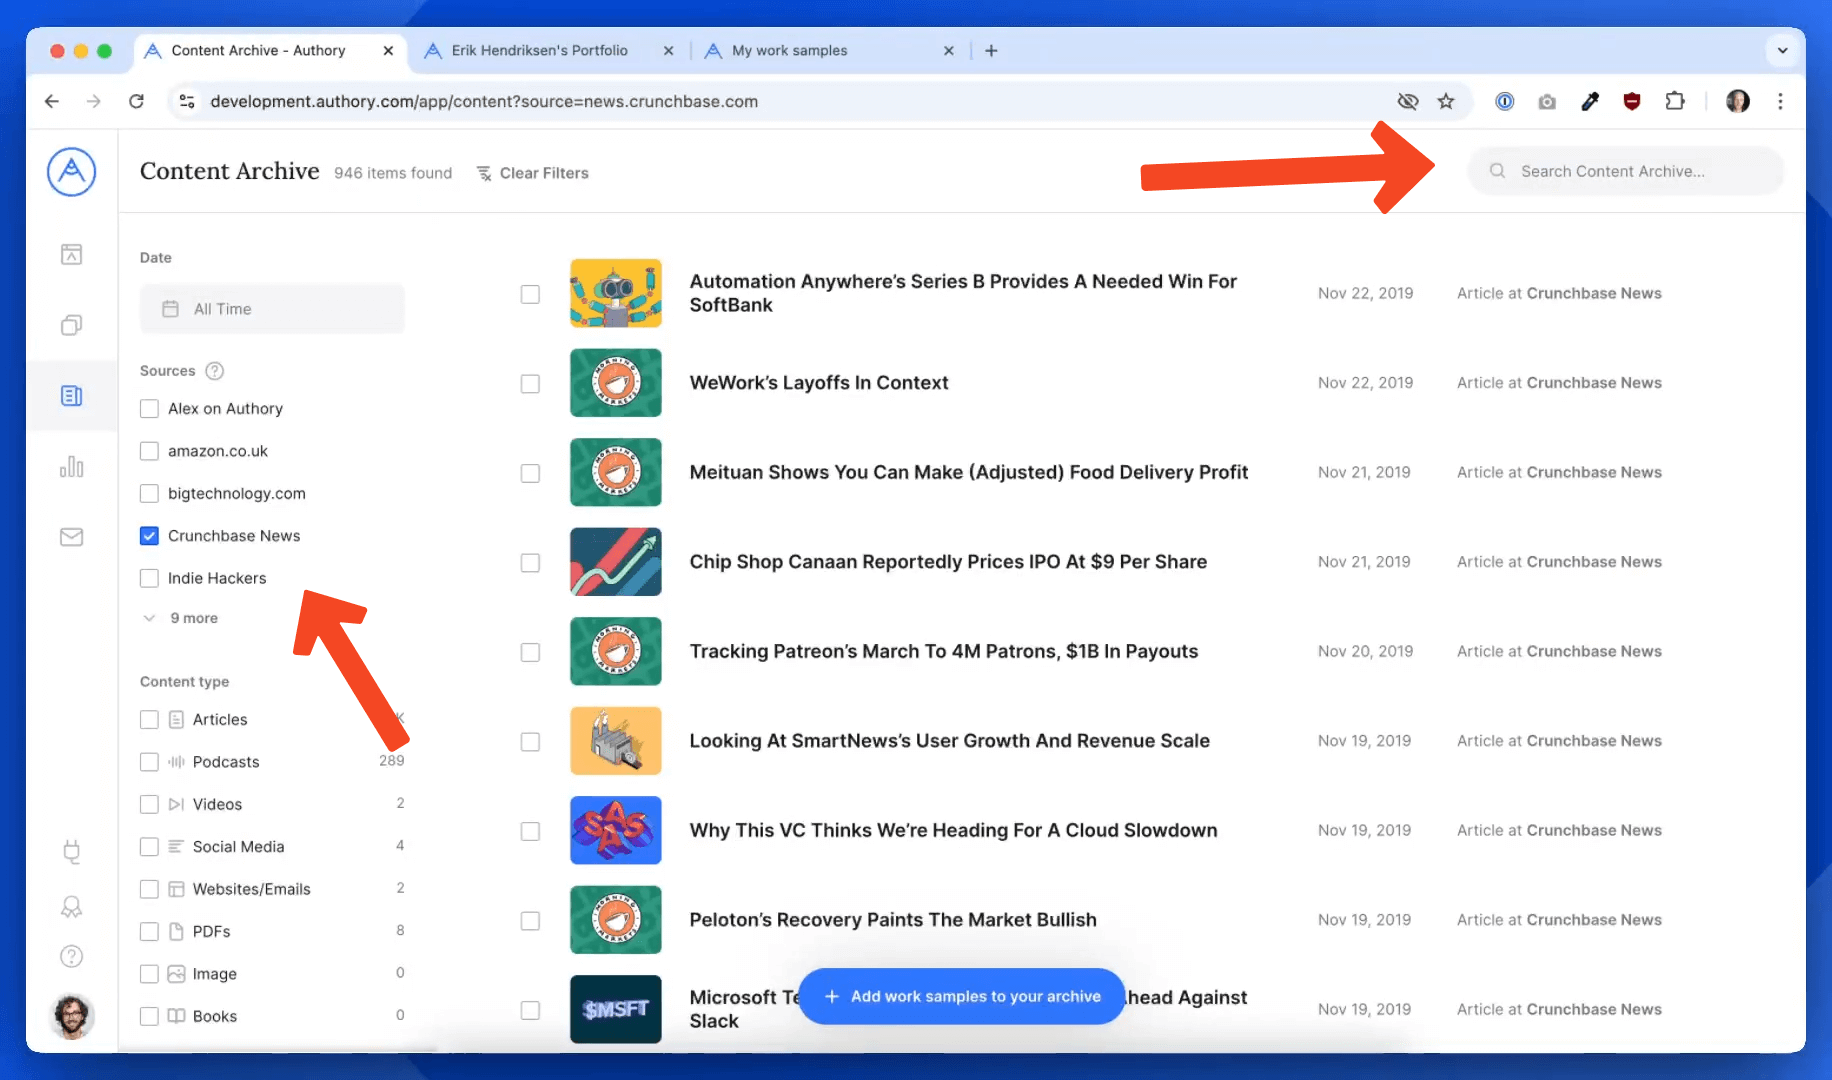Image resolution: width=1832 pixels, height=1080 pixels.
Task: Select checkbox for Chip Shop Canaan article
Action: coord(530,563)
